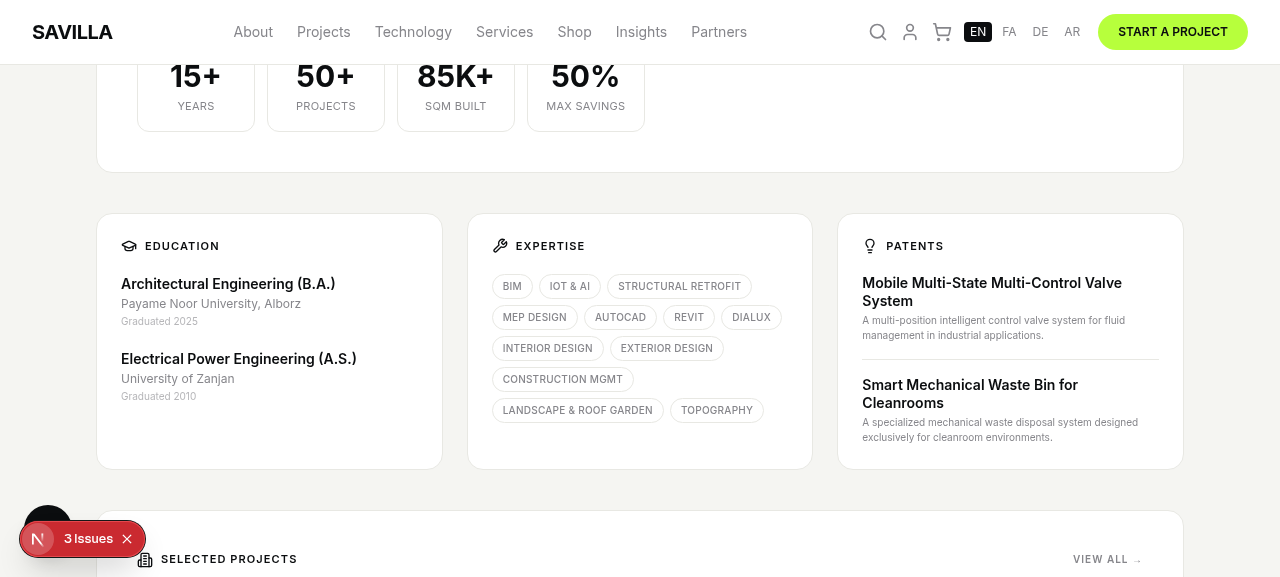Open the shopping cart icon

click(x=942, y=32)
